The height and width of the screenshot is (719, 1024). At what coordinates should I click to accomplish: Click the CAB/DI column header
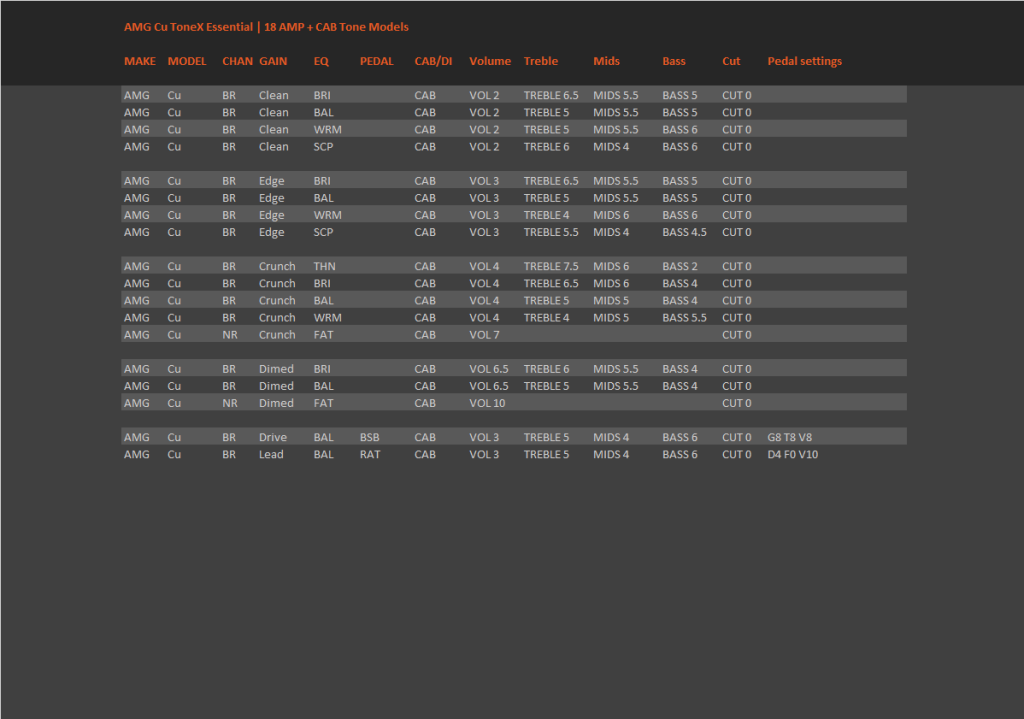pos(433,61)
